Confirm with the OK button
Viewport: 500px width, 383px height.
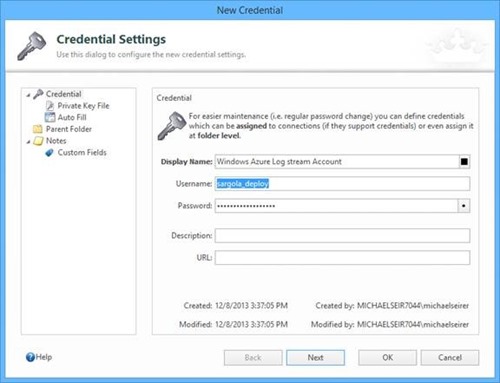pyautogui.click(x=387, y=358)
